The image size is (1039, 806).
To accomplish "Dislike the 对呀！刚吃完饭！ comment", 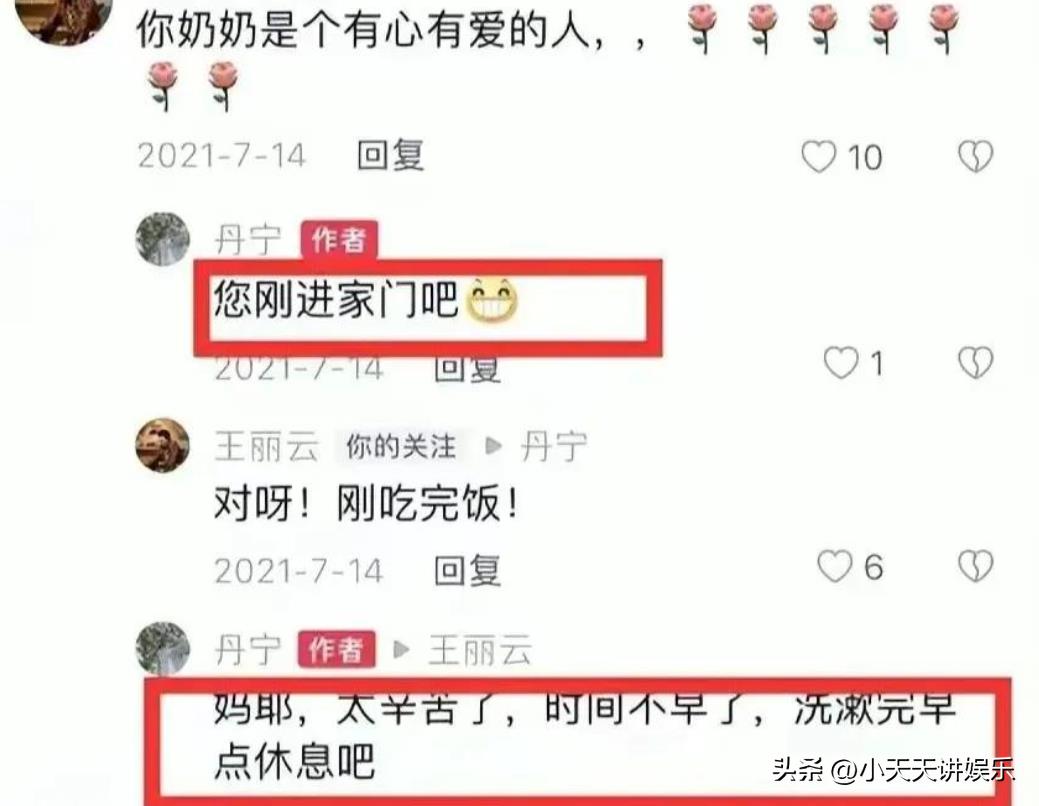I will [x=975, y=566].
